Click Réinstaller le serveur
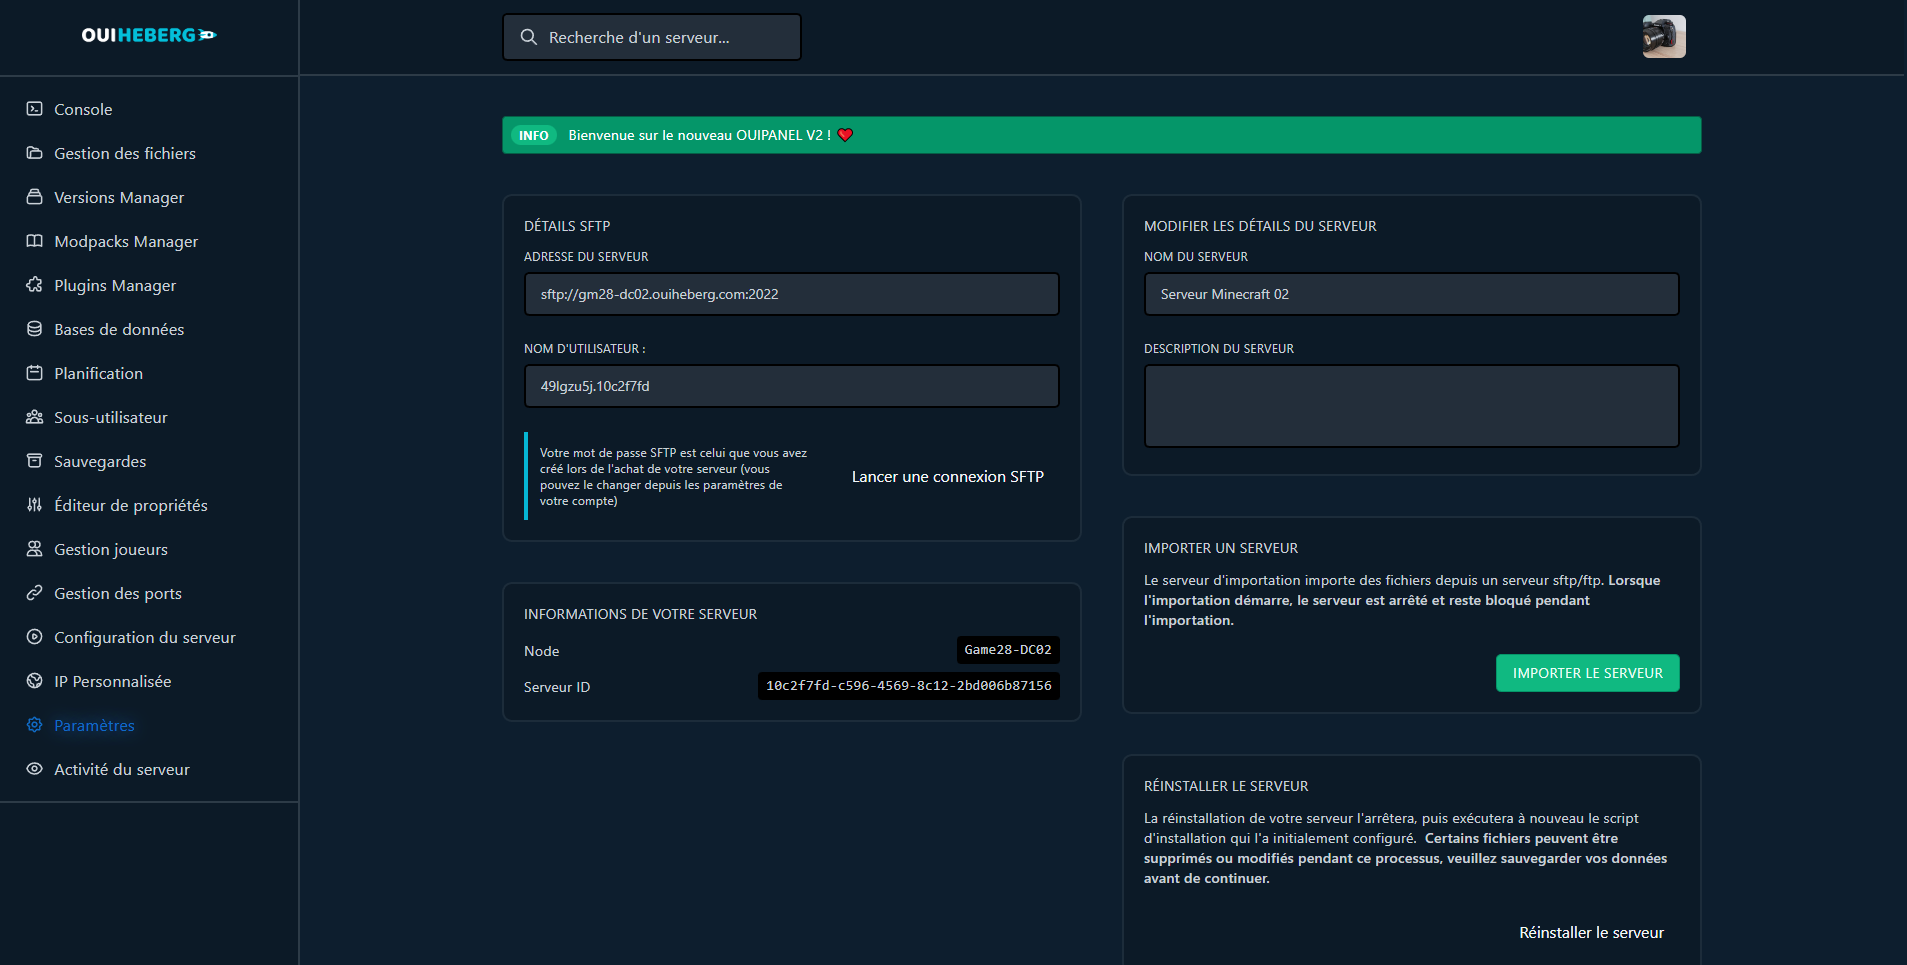This screenshot has width=1907, height=965. 1591,933
